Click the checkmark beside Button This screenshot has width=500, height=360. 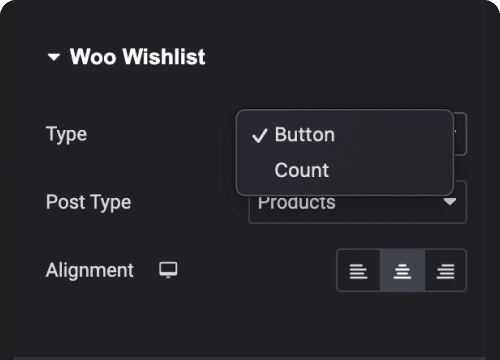point(260,135)
